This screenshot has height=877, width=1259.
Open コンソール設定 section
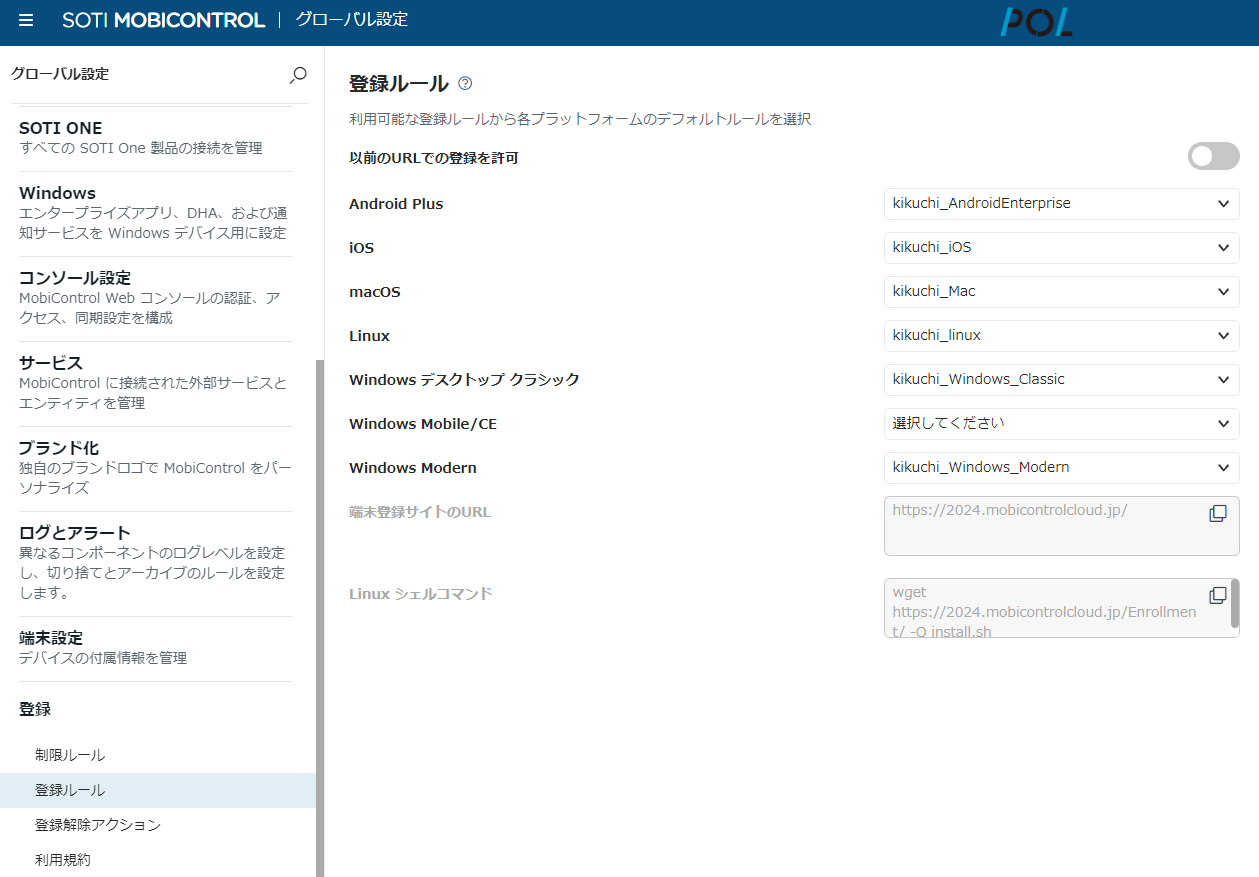click(x=155, y=298)
